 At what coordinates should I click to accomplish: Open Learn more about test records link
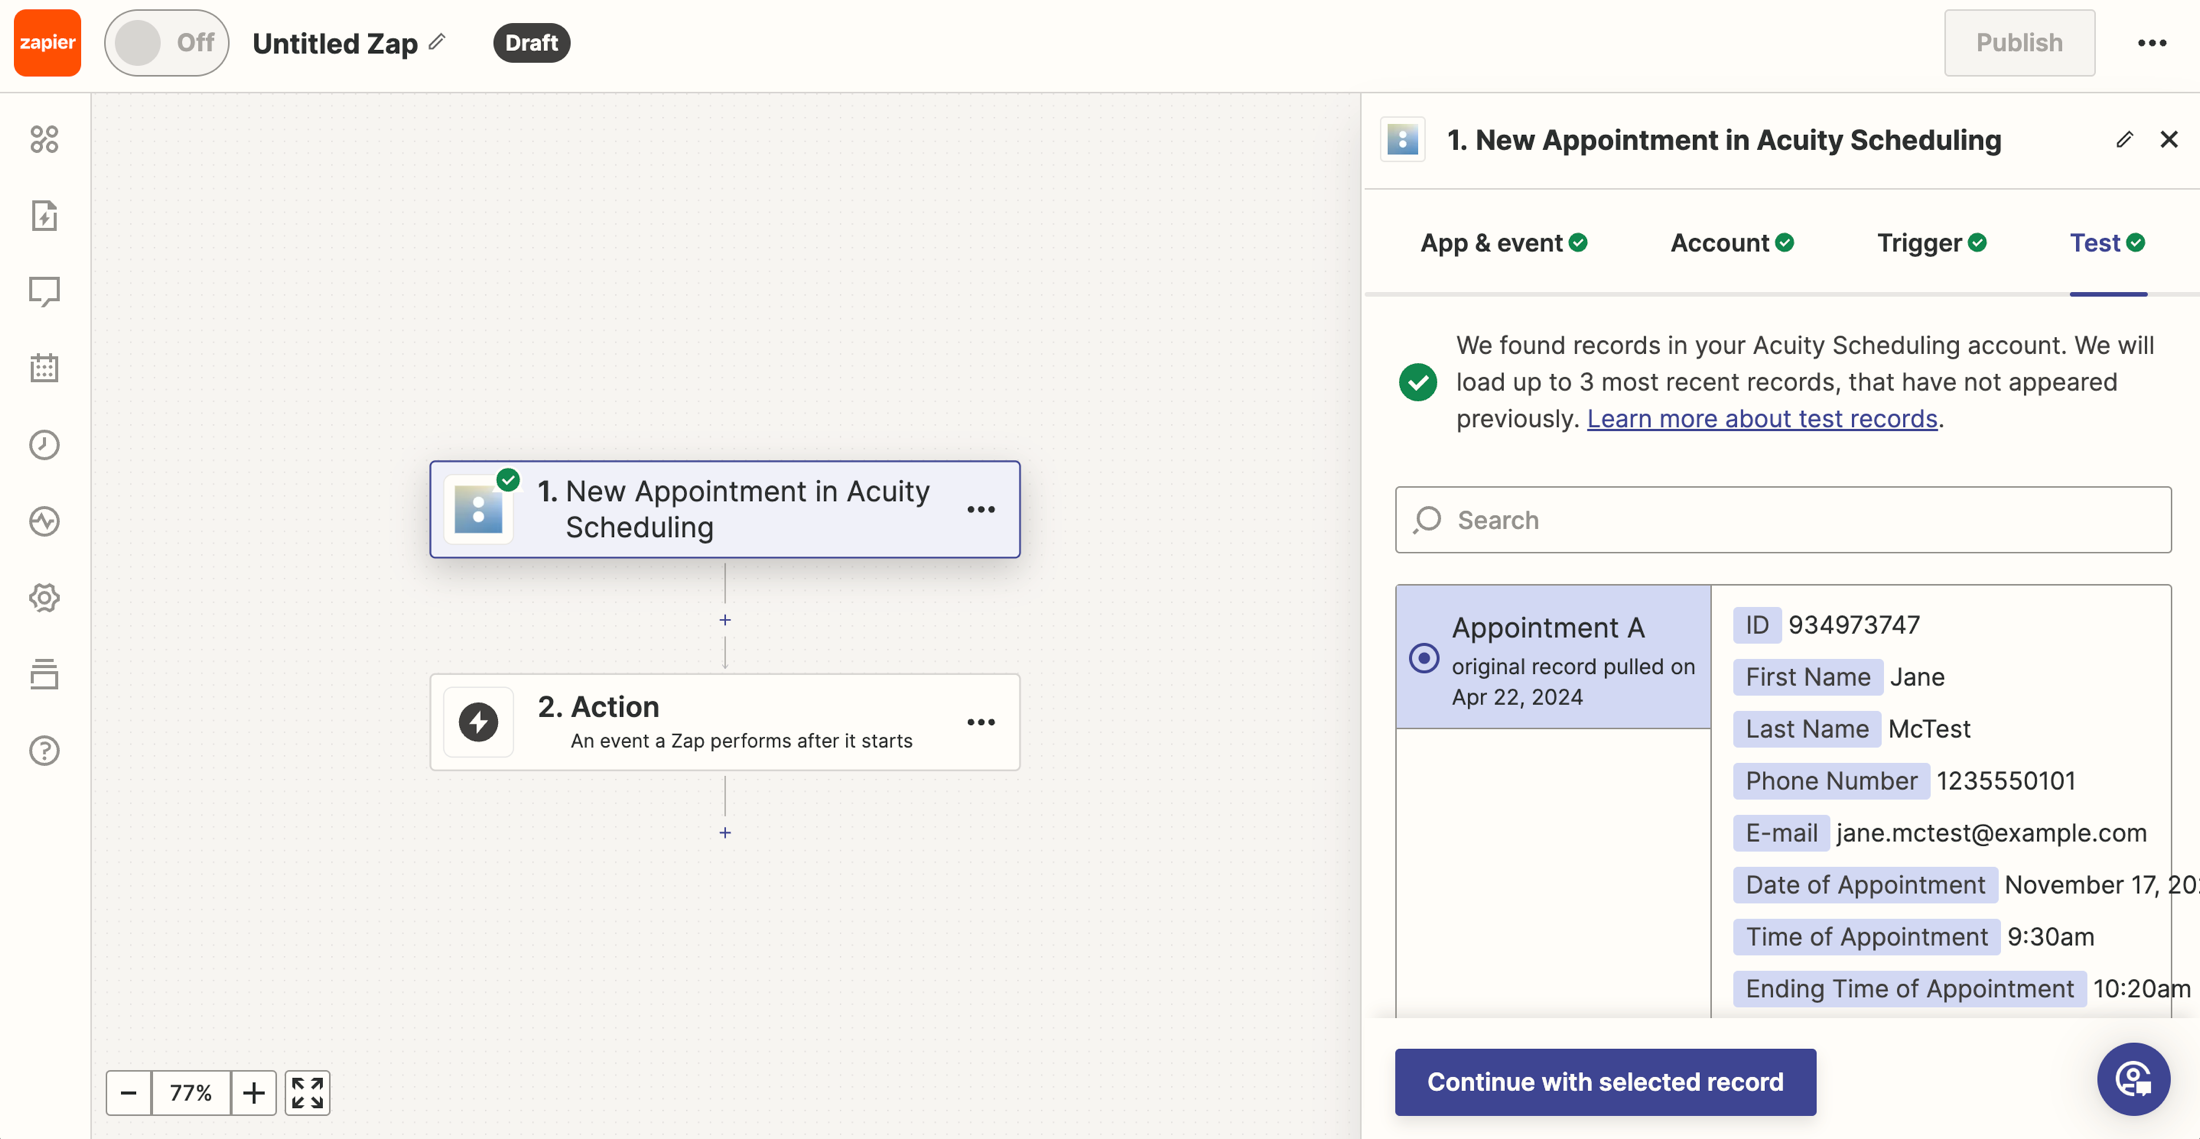click(x=1762, y=419)
